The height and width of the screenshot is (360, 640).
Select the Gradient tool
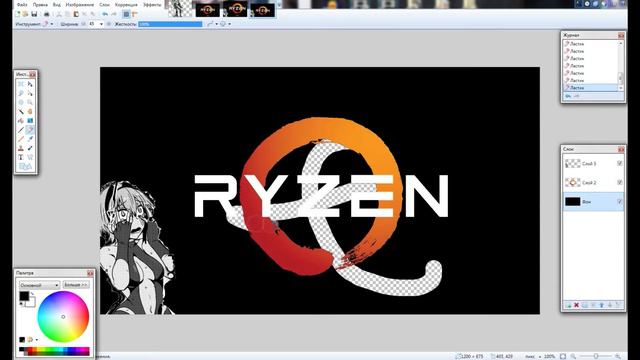point(30,121)
